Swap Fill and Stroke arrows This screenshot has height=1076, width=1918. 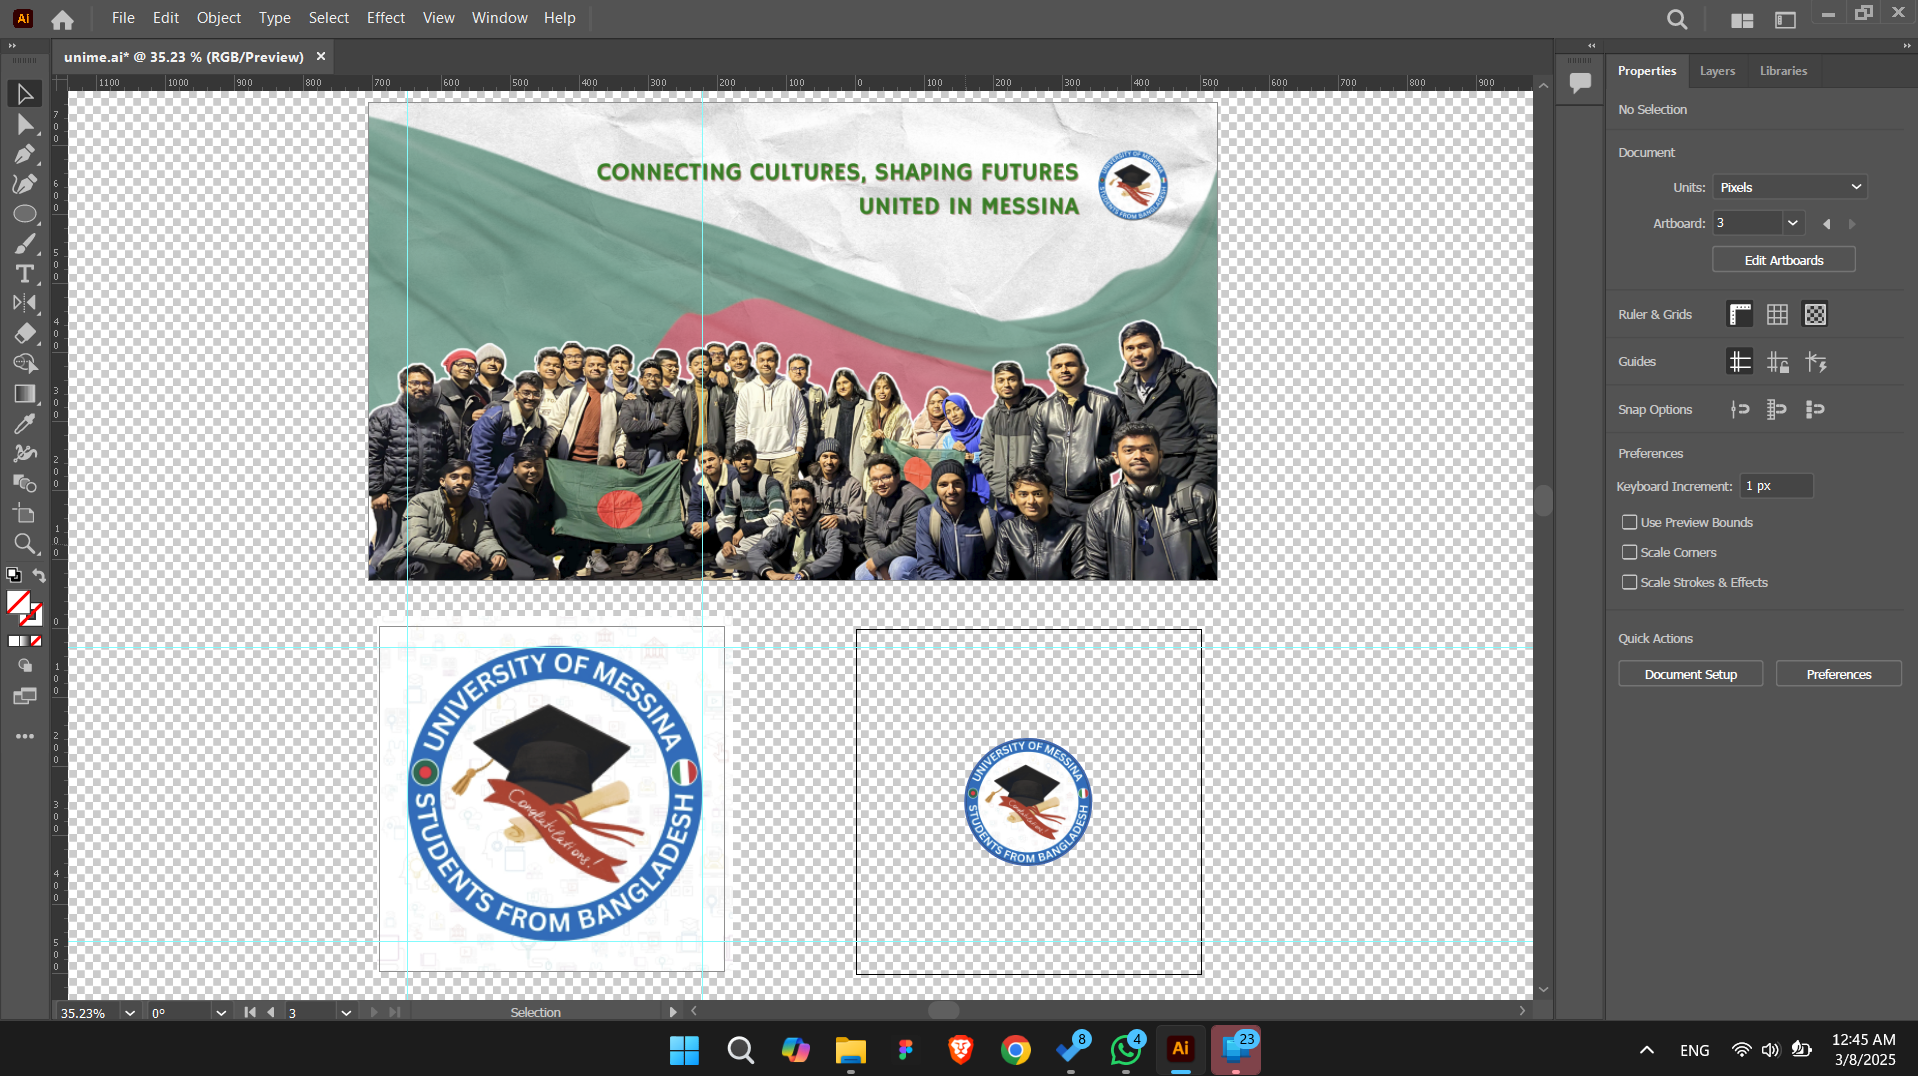(38, 575)
